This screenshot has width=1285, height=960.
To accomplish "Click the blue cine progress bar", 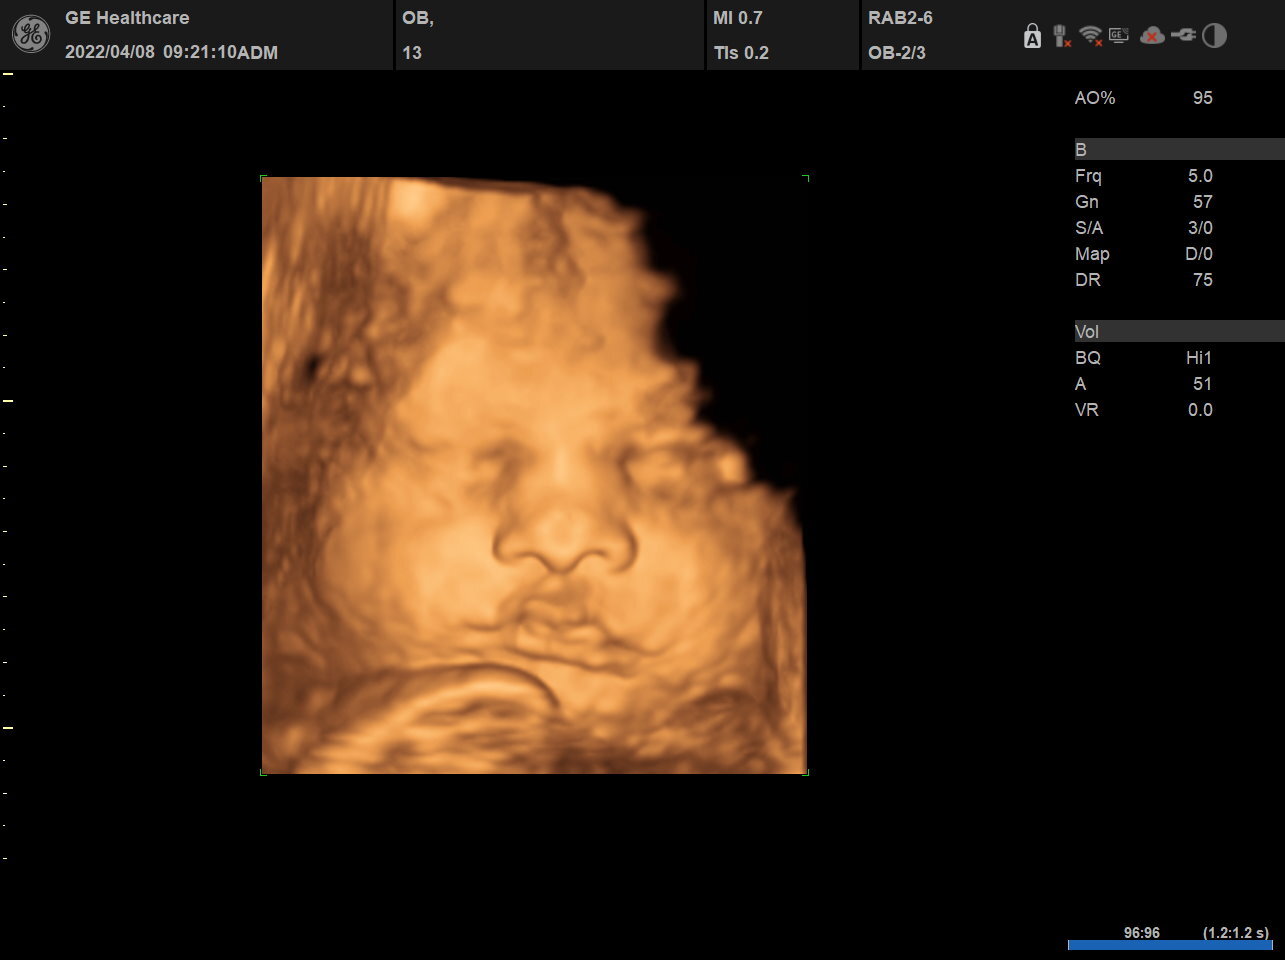I will [1169, 945].
